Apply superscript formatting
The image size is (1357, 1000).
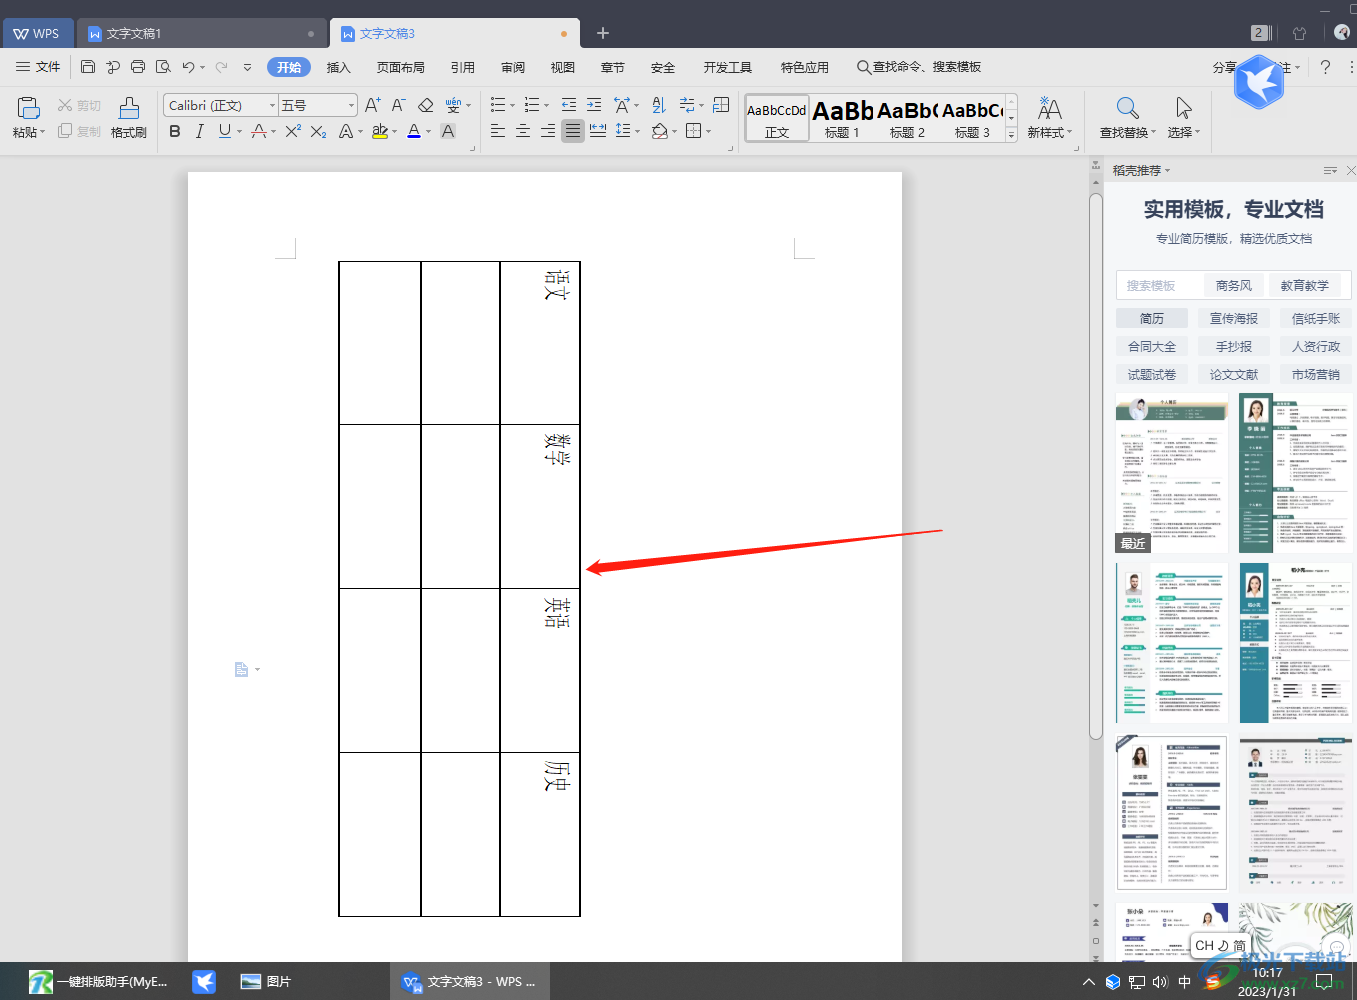(x=293, y=131)
